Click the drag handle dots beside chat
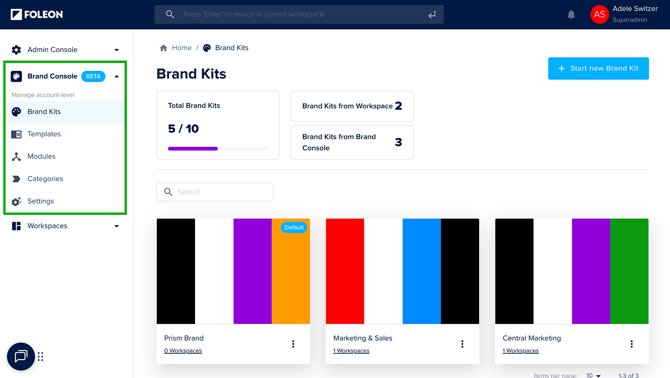 [41, 357]
